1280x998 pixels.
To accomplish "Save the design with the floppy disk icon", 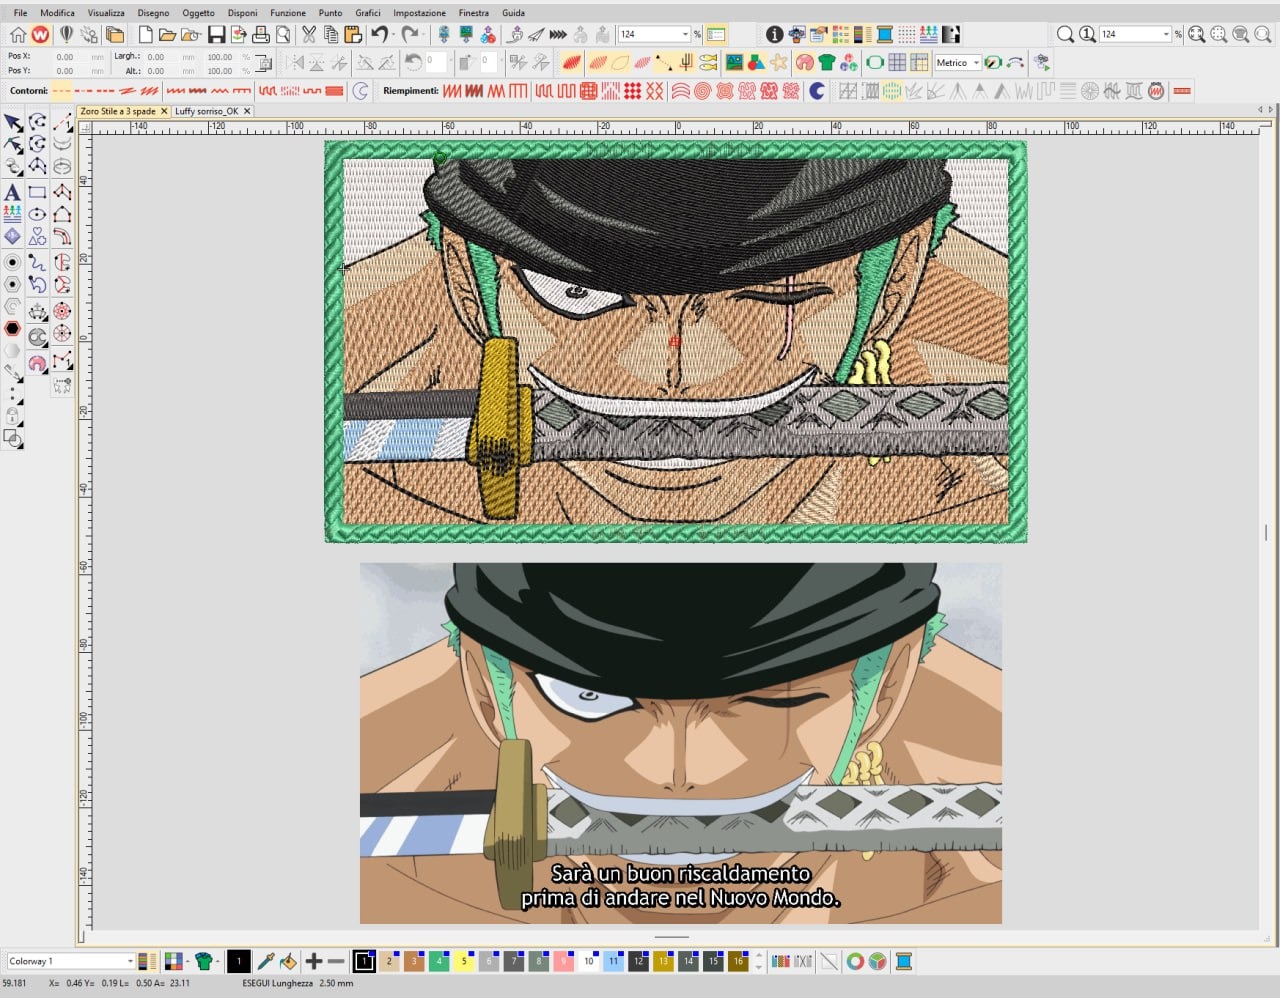I will (216, 35).
